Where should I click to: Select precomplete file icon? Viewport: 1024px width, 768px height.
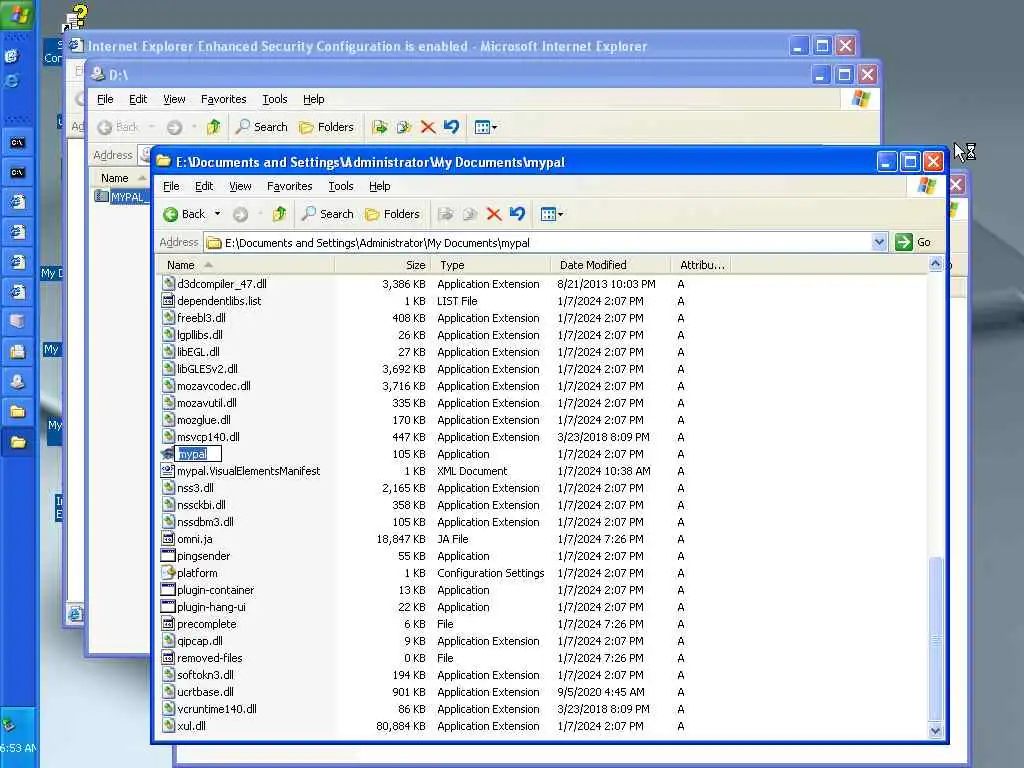click(x=168, y=624)
